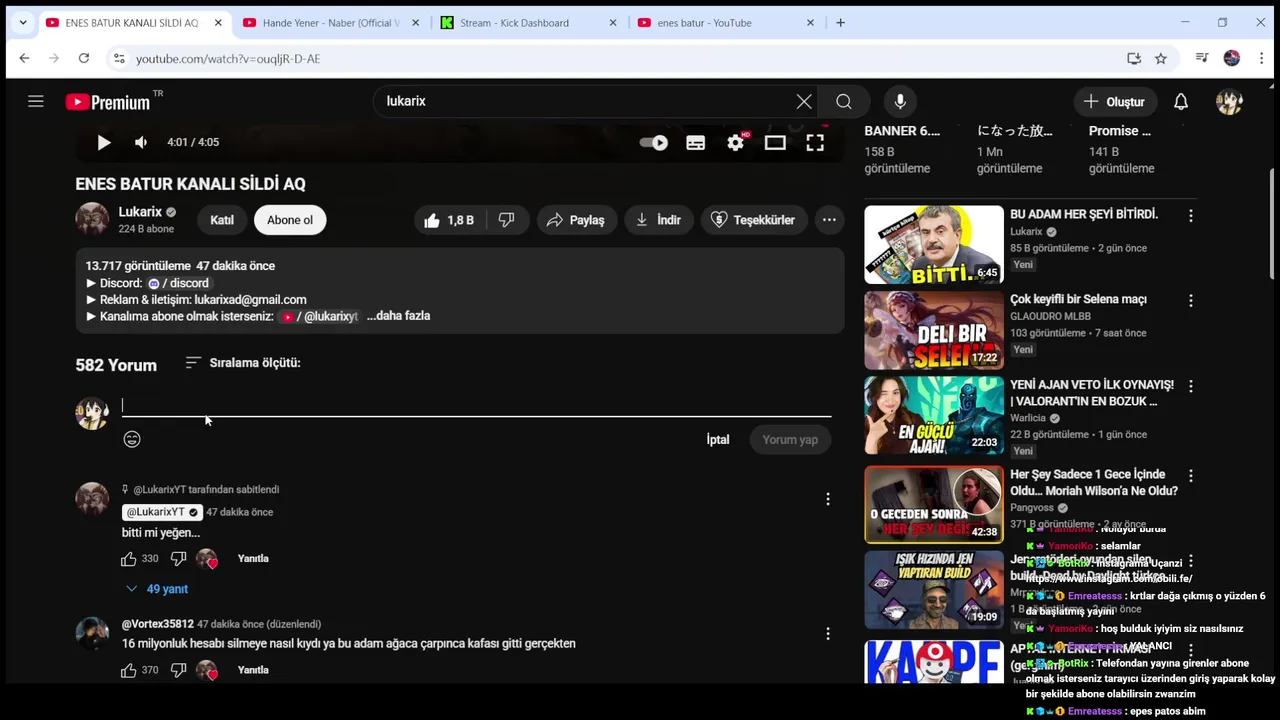
Task: Go back in browser history
Action: tap(24, 59)
